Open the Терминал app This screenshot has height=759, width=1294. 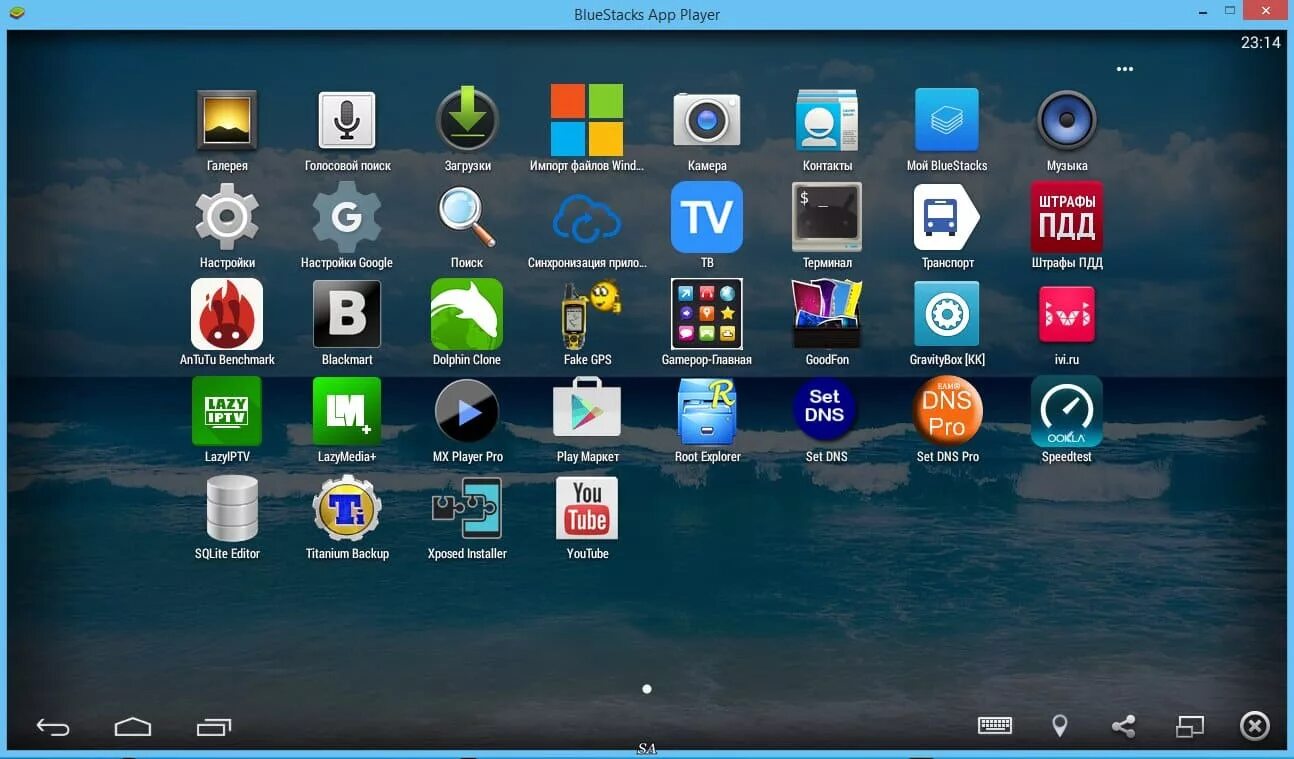[827, 216]
